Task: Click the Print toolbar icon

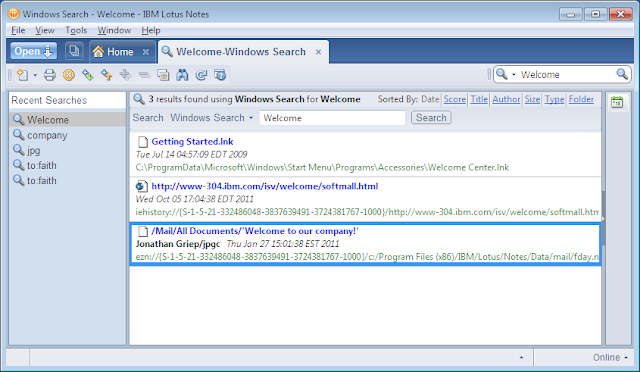Action: pyautogui.click(x=50, y=75)
